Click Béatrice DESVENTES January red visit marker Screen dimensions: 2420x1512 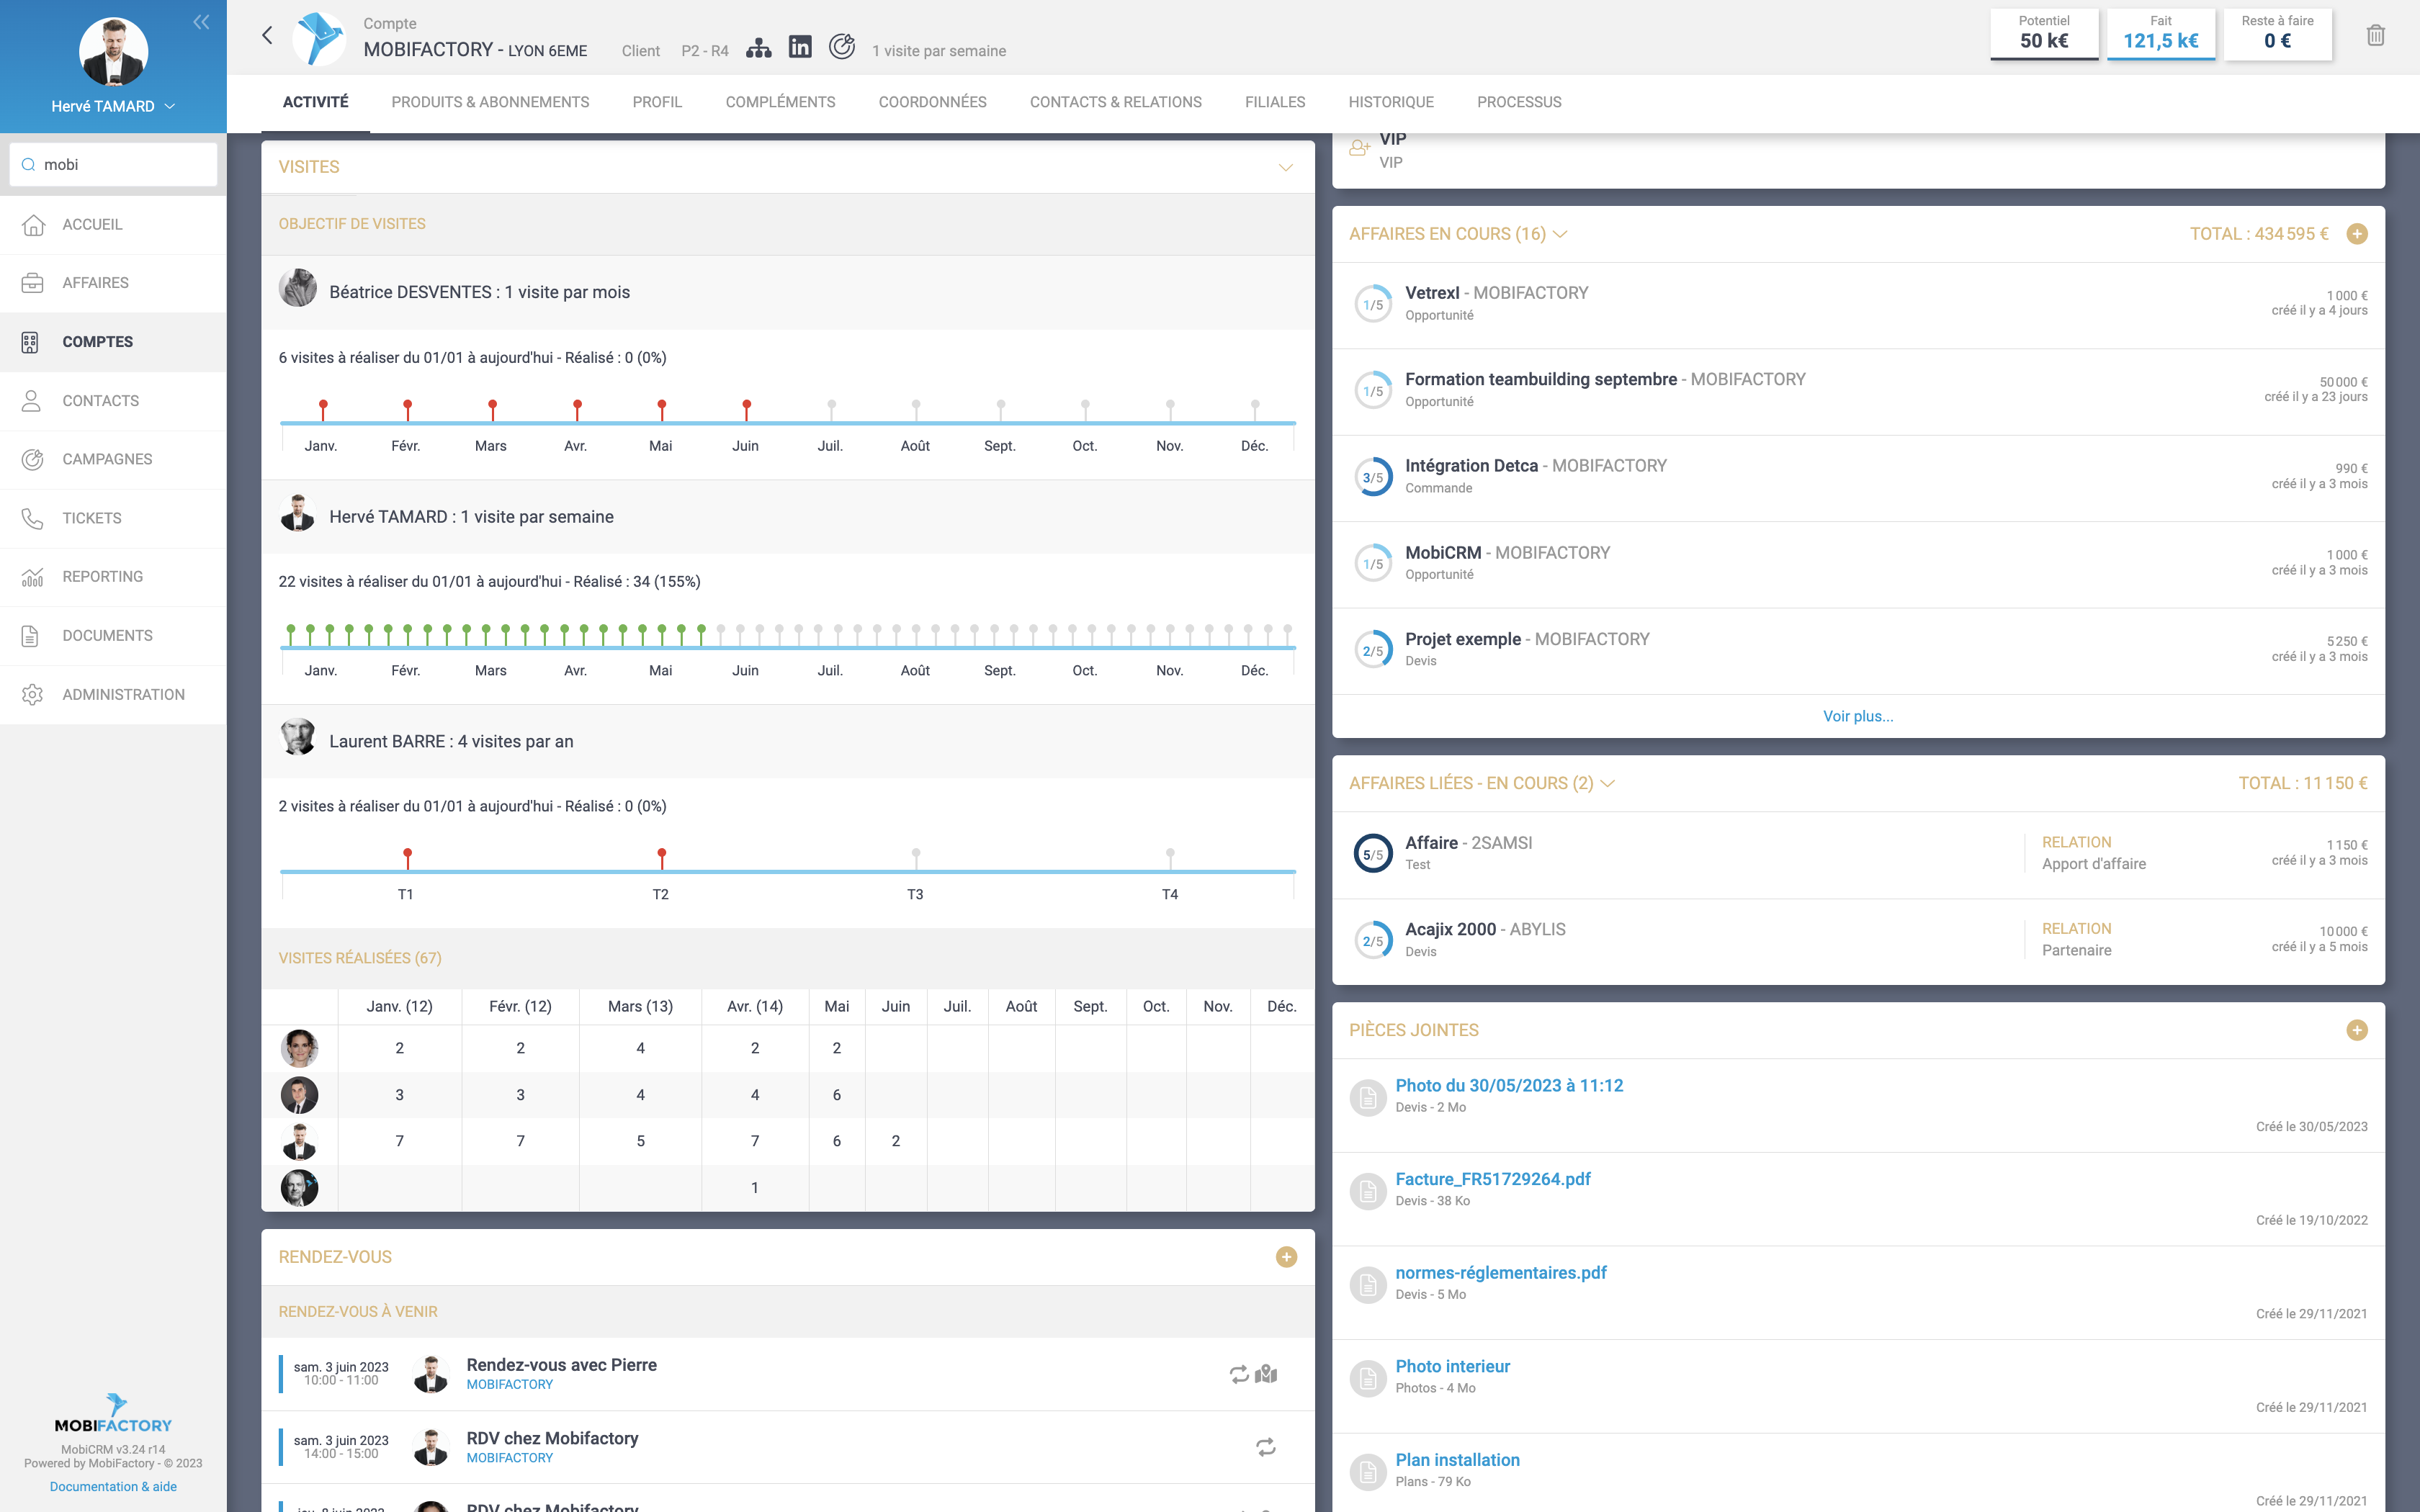coord(323,408)
